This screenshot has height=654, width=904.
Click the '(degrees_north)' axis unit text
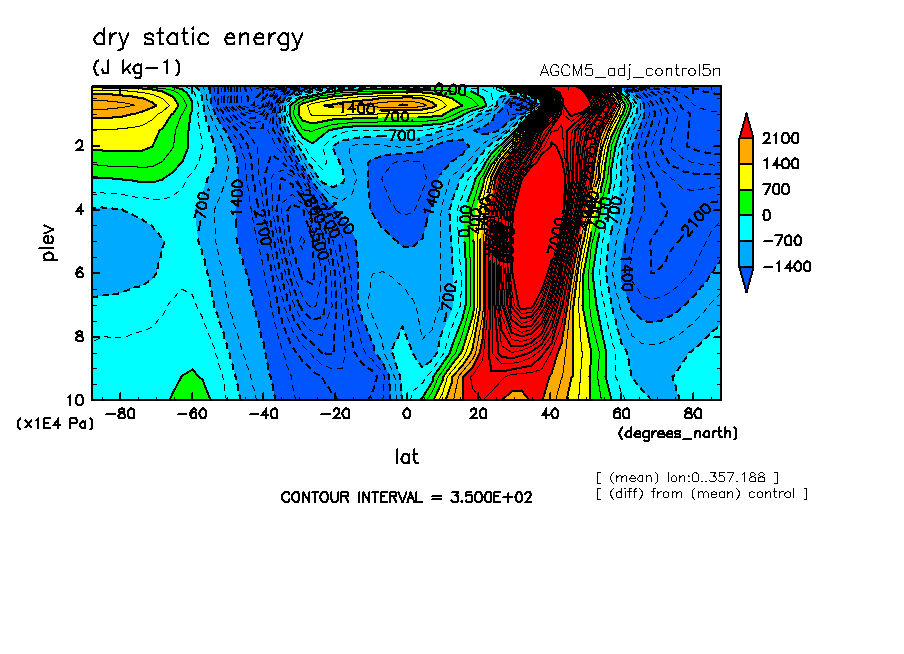pyautogui.click(x=677, y=433)
